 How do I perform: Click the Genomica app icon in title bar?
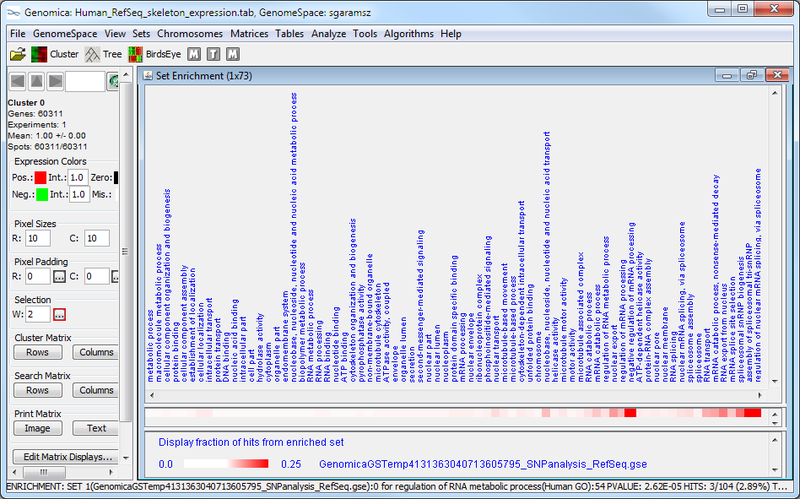pos(13,12)
